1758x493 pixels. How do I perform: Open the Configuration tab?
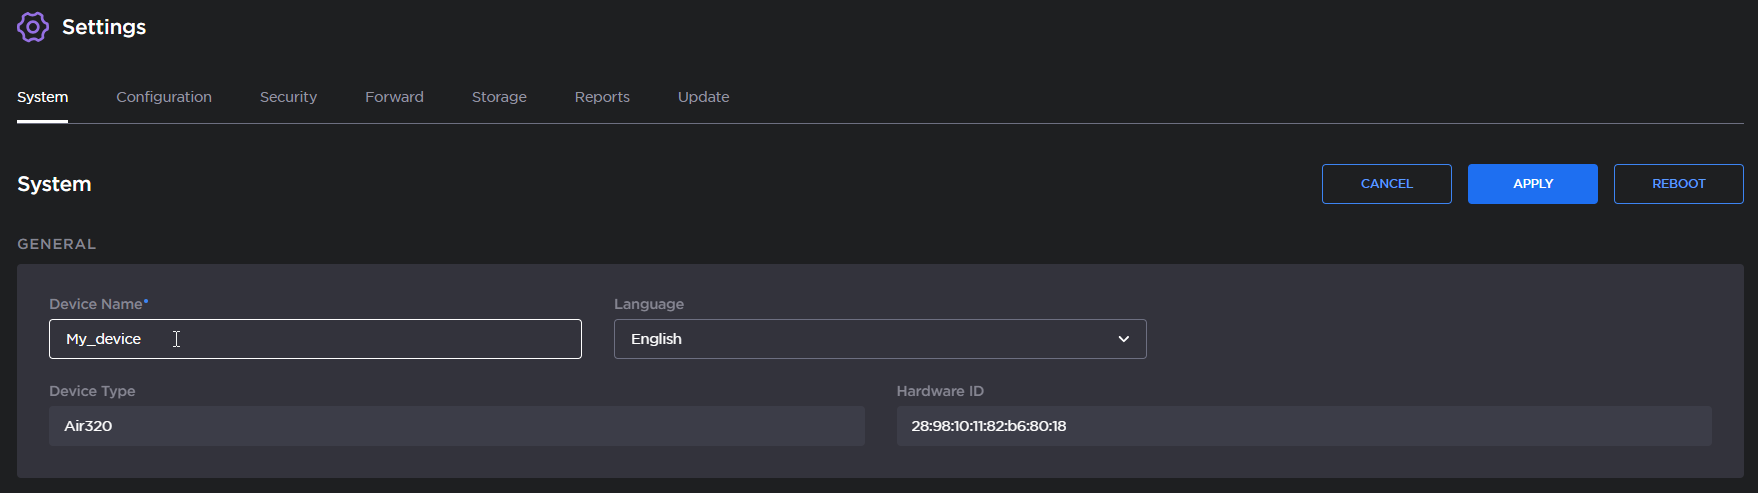(164, 97)
